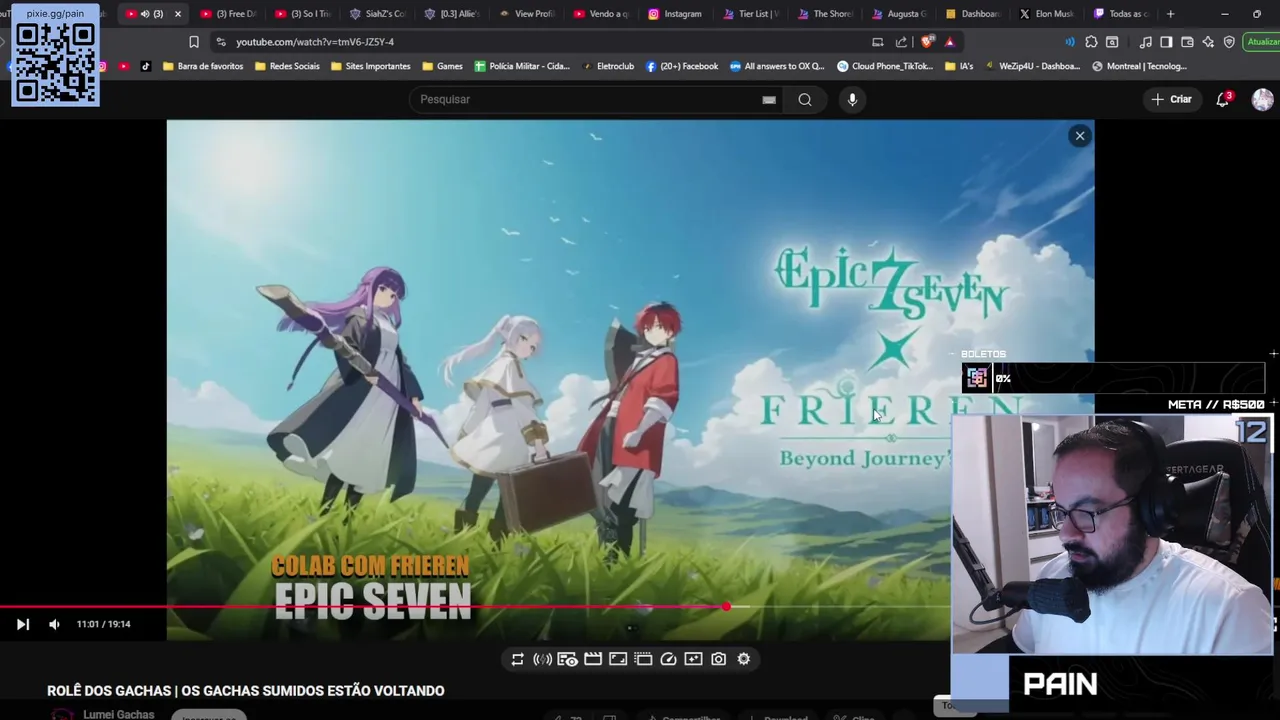Switch to the Vendo a q YouTube tab
The image size is (1280, 720).
coord(601,14)
